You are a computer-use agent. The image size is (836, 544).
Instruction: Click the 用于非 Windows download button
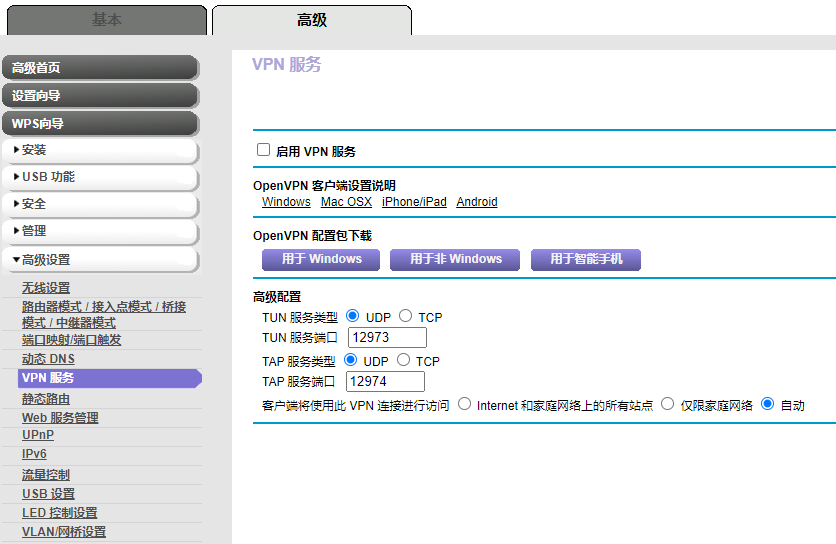pyautogui.click(x=455, y=260)
